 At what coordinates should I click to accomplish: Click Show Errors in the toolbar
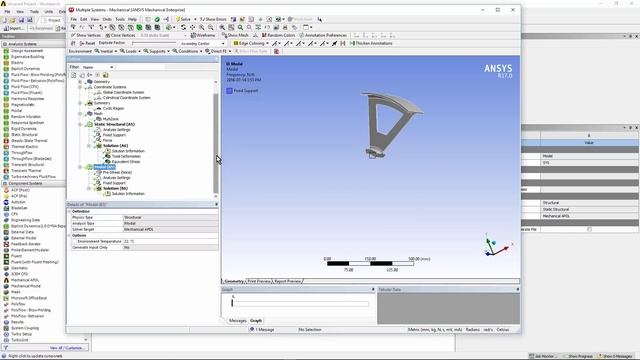[x=213, y=19]
